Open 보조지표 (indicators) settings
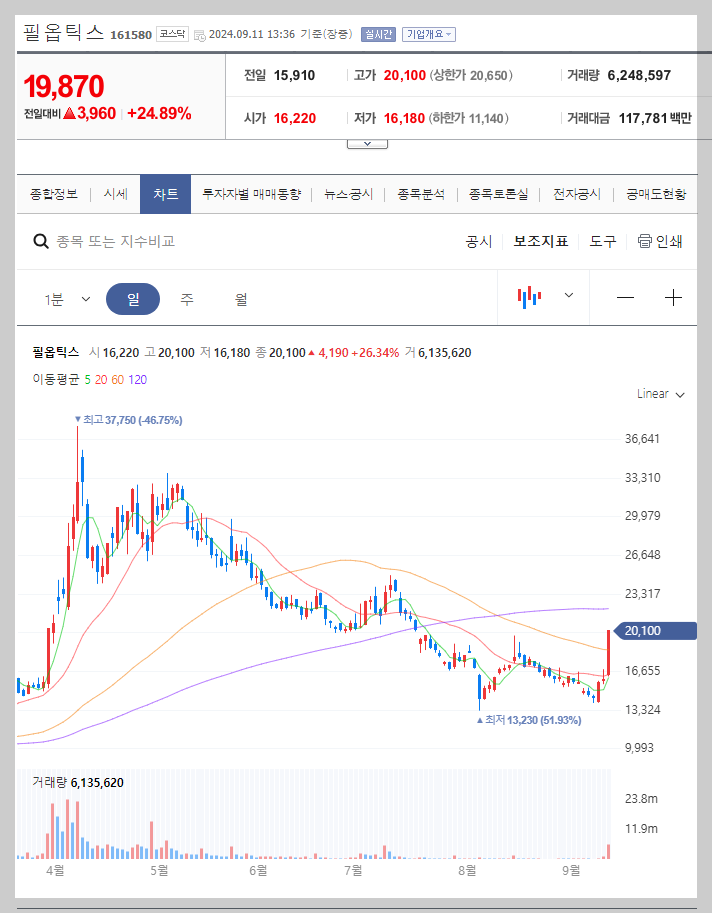 click(x=540, y=241)
